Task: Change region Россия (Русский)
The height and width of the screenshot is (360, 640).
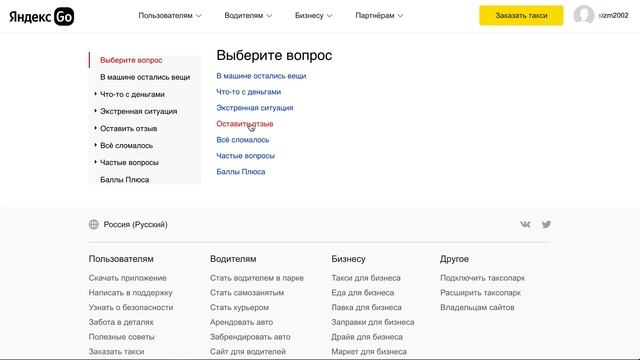Action: coord(135,224)
